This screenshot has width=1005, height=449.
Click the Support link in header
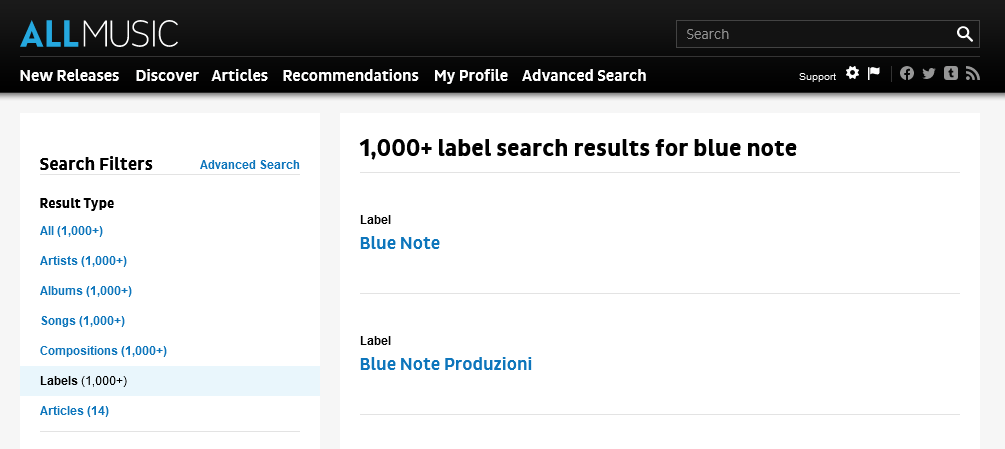(x=817, y=76)
